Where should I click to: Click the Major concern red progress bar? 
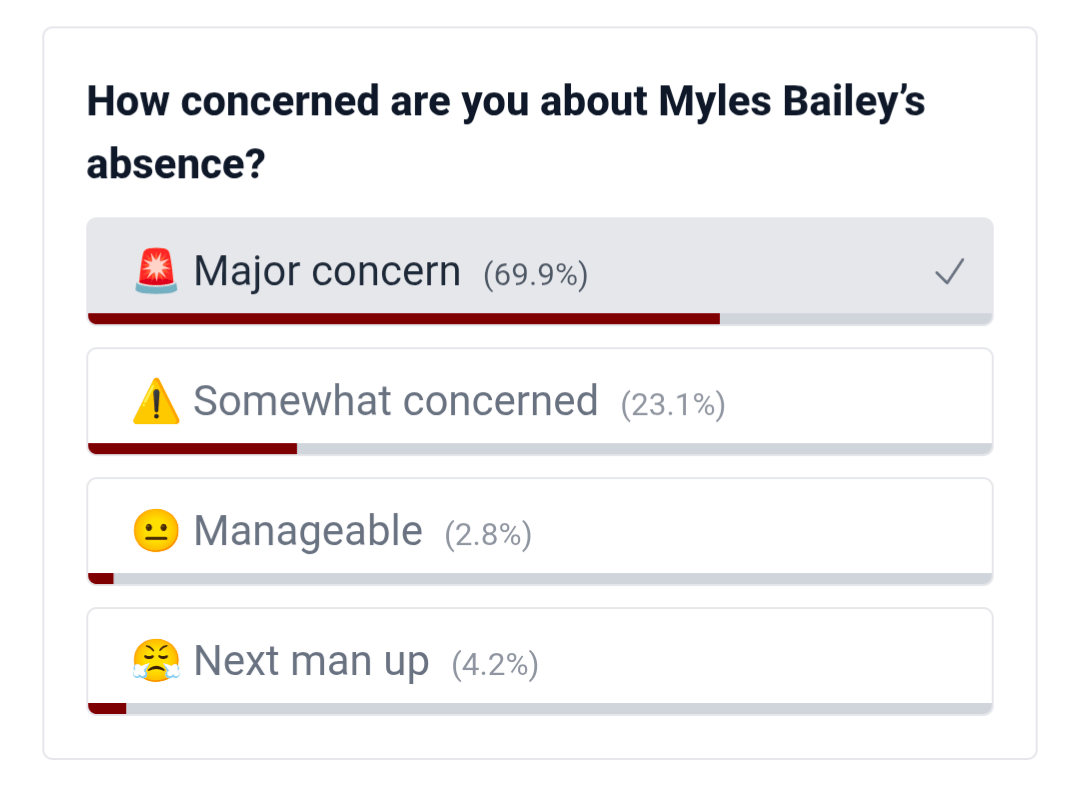(403, 319)
